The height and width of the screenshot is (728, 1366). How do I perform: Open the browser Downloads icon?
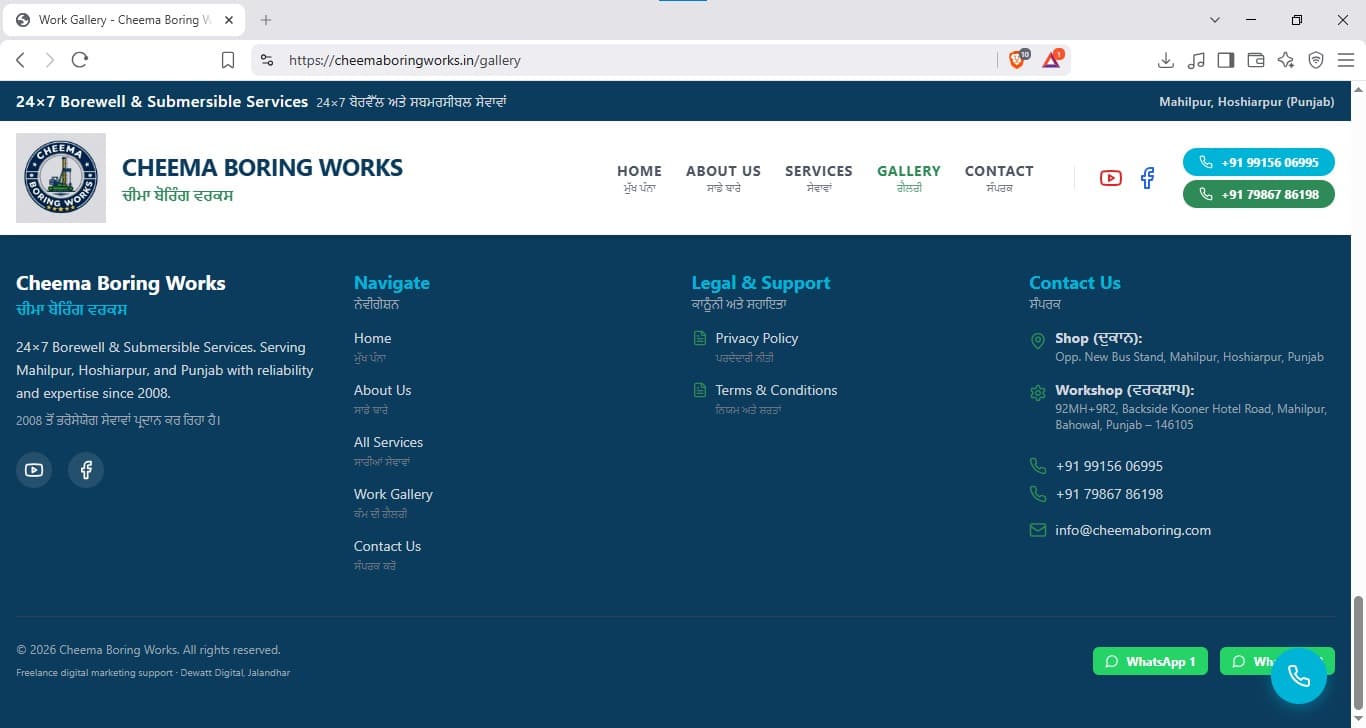1166,60
